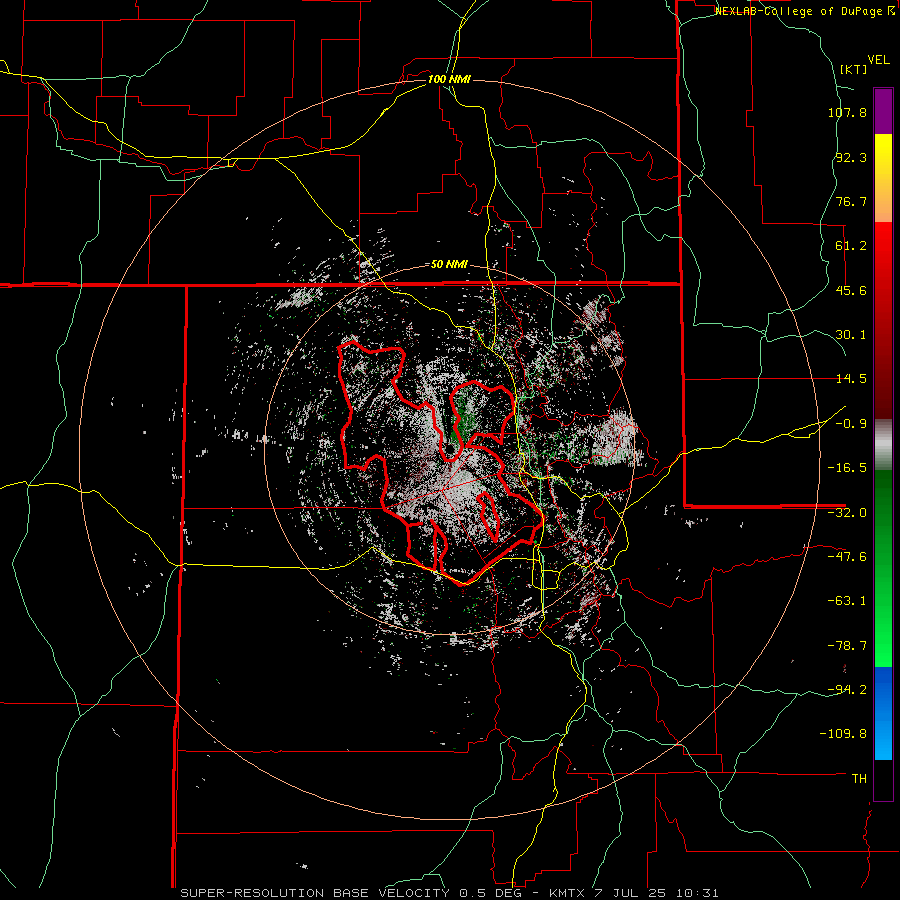
Task: Select the -16.5 velocity scale value
Action: (847, 468)
